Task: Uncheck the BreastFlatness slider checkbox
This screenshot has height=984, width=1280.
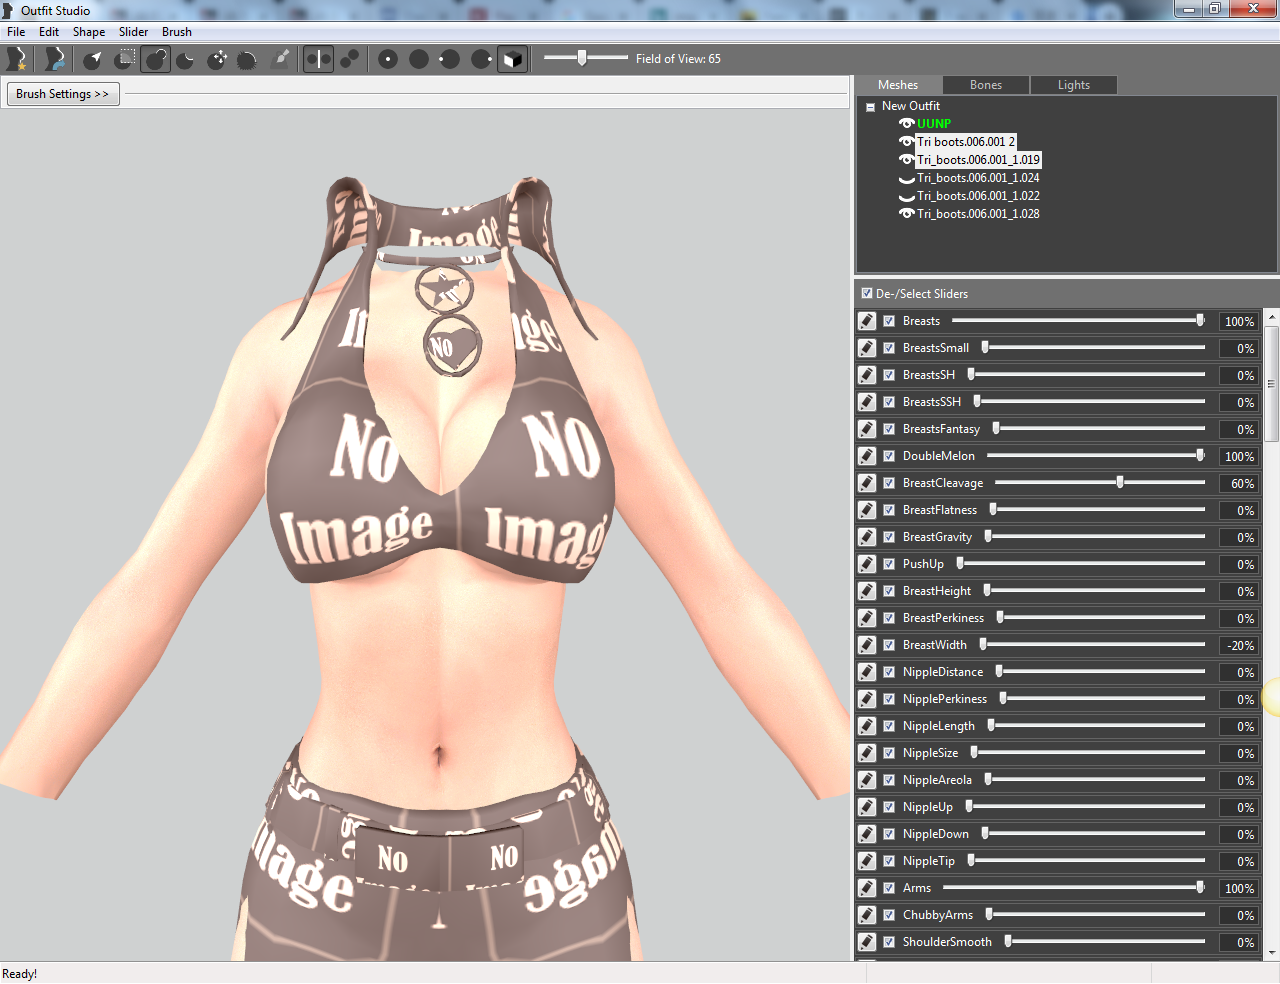Action: [x=889, y=510]
